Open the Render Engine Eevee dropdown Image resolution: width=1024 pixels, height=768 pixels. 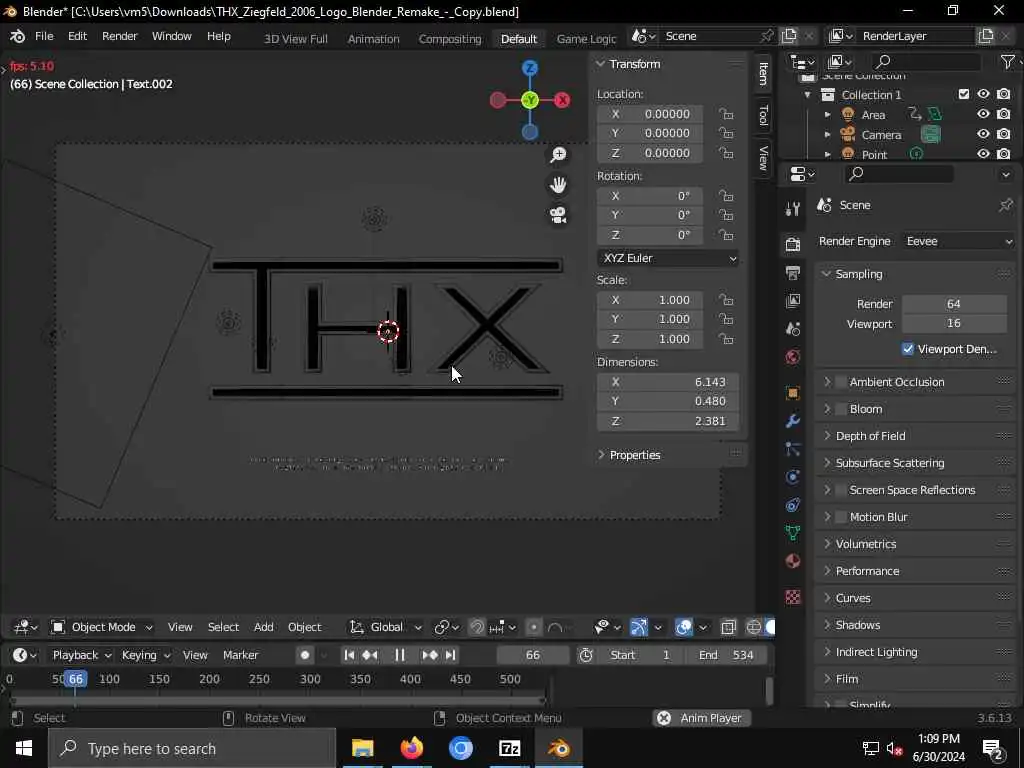click(958, 242)
